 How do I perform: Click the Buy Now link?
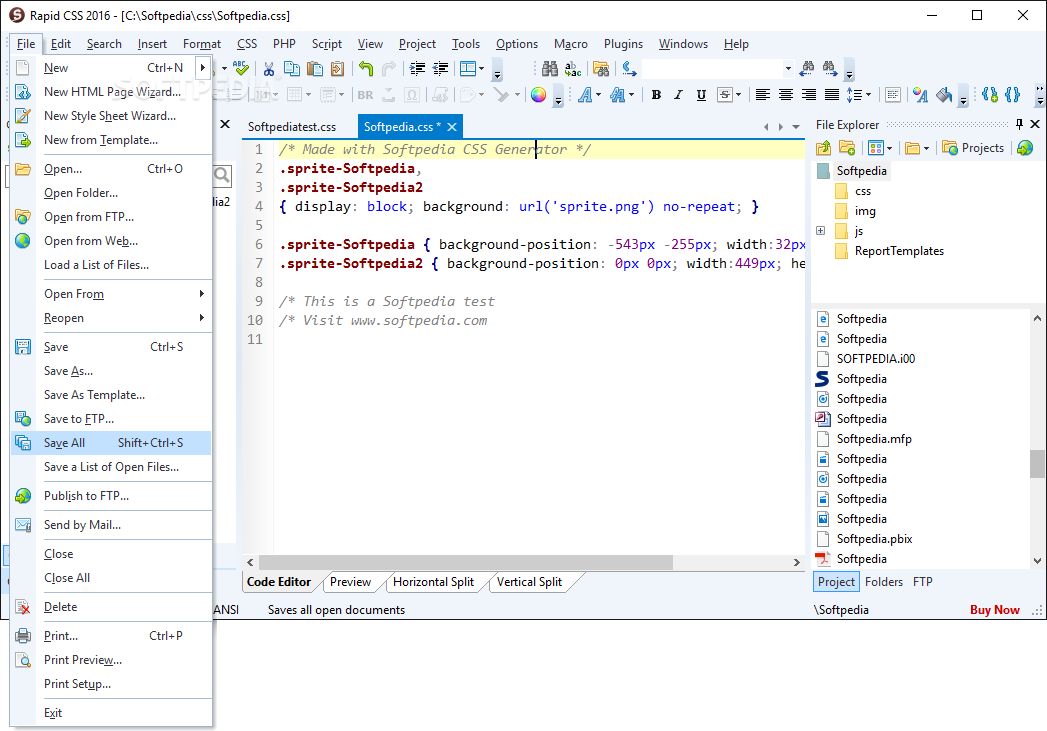pyautogui.click(x=994, y=610)
